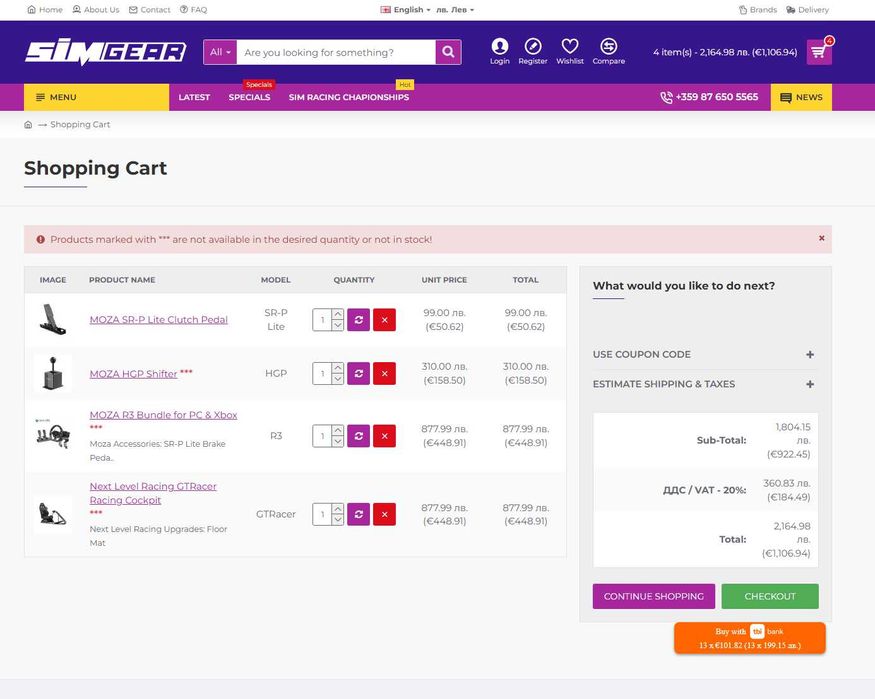Image resolution: width=875 pixels, height=699 pixels.
Task: Open Next Level Racing GTRacer Racing Cockpit link
Action: [x=153, y=493]
